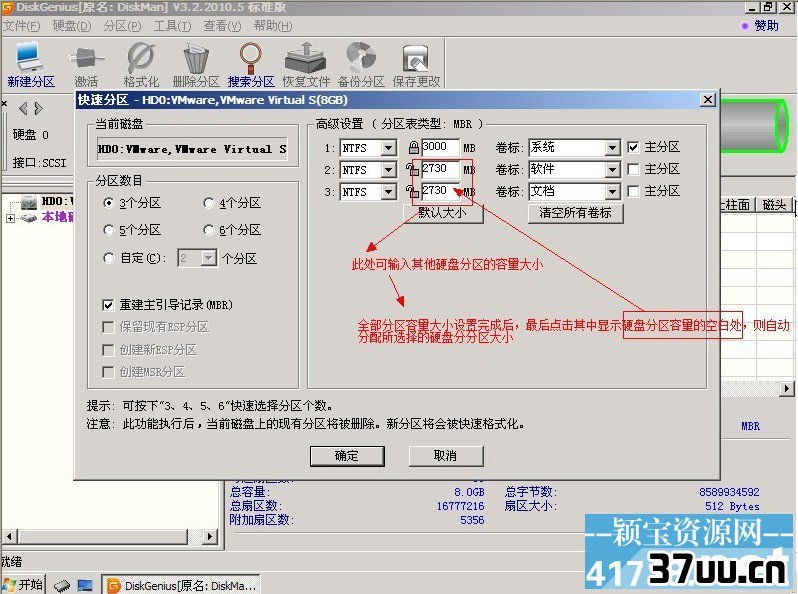The image size is (798, 594).
Task: Open the 分区(P) menu
Action: pyautogui.click(x=122, y=26)
